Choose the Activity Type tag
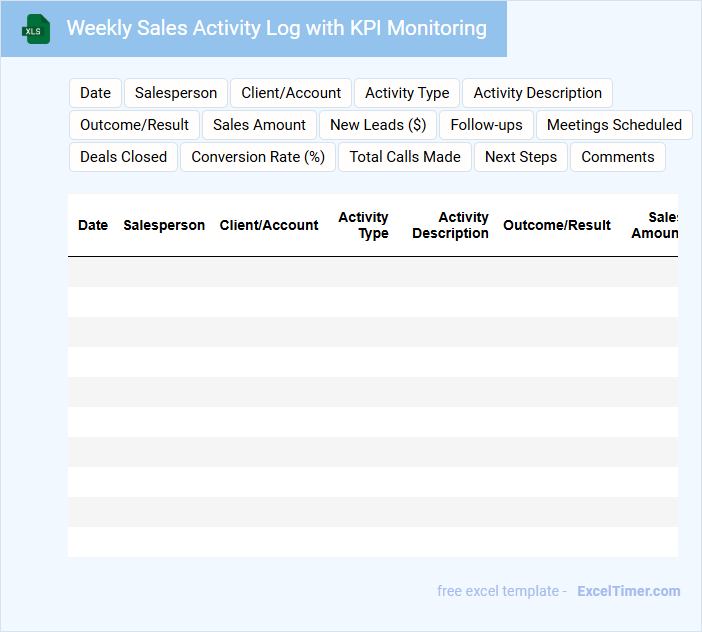Screen dimensions: 702x632 (x=407, y=93)
